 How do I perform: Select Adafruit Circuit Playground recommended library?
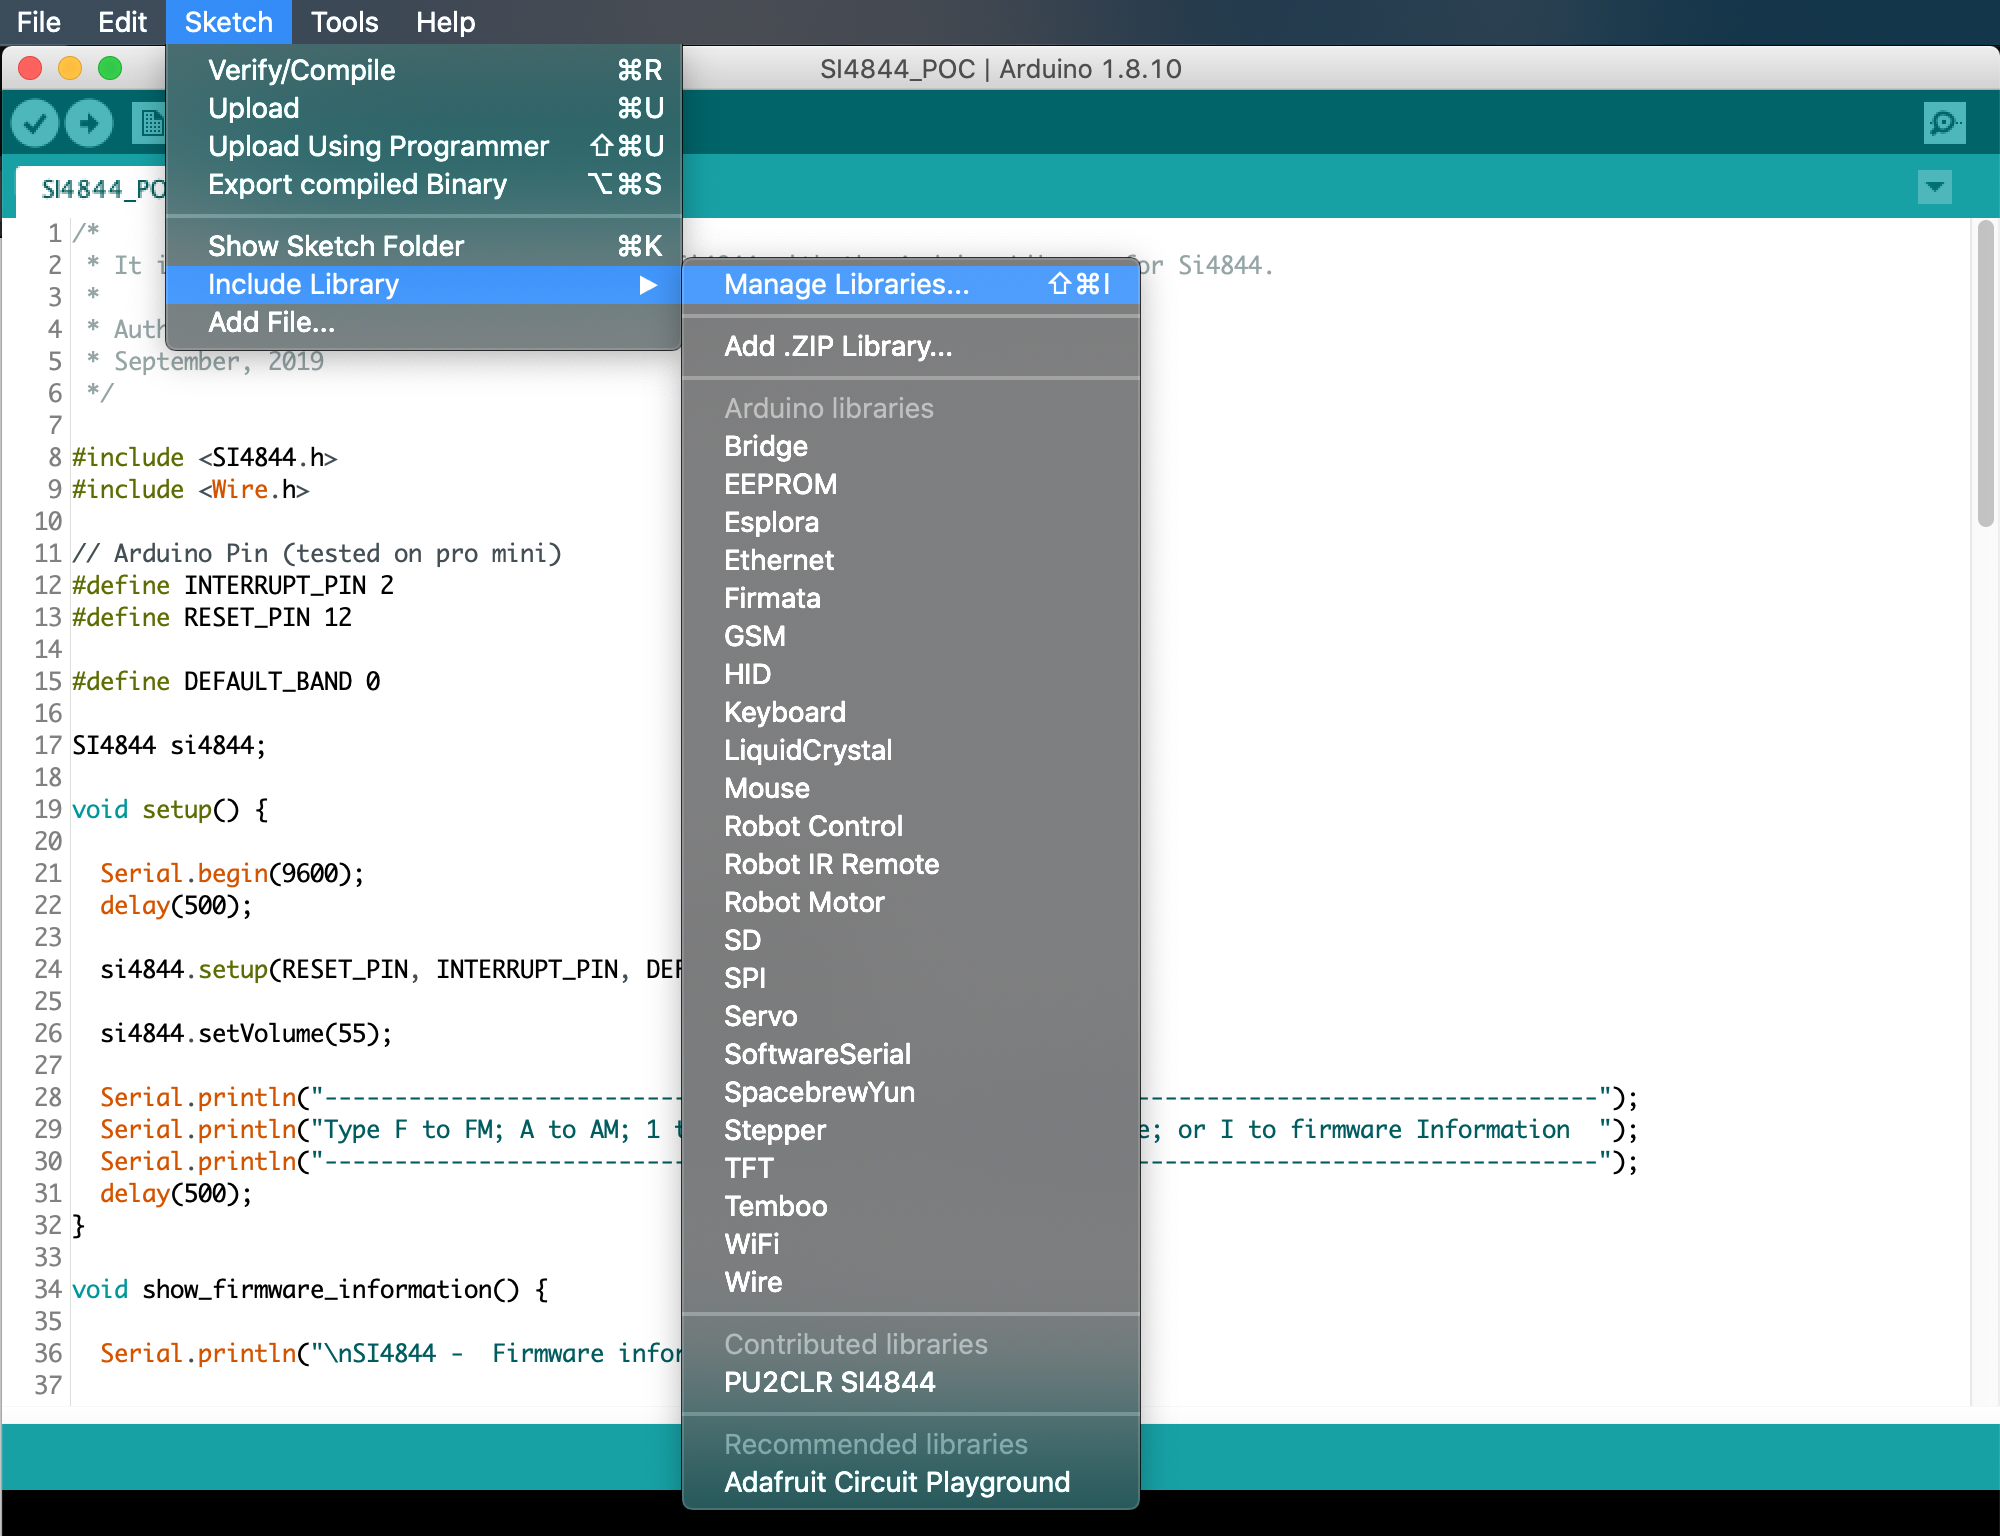(895, 1481)
